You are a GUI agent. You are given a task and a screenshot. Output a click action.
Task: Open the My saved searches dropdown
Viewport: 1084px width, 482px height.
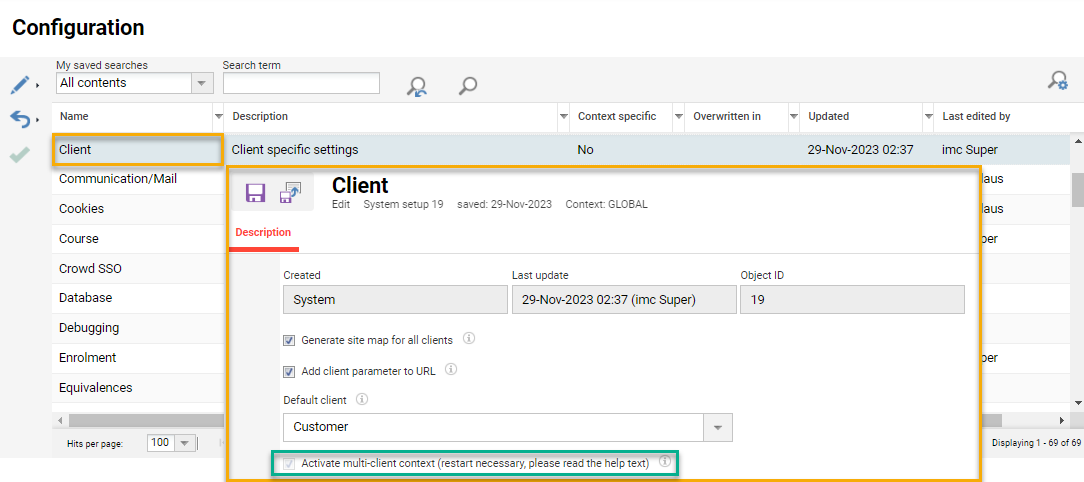202,83
